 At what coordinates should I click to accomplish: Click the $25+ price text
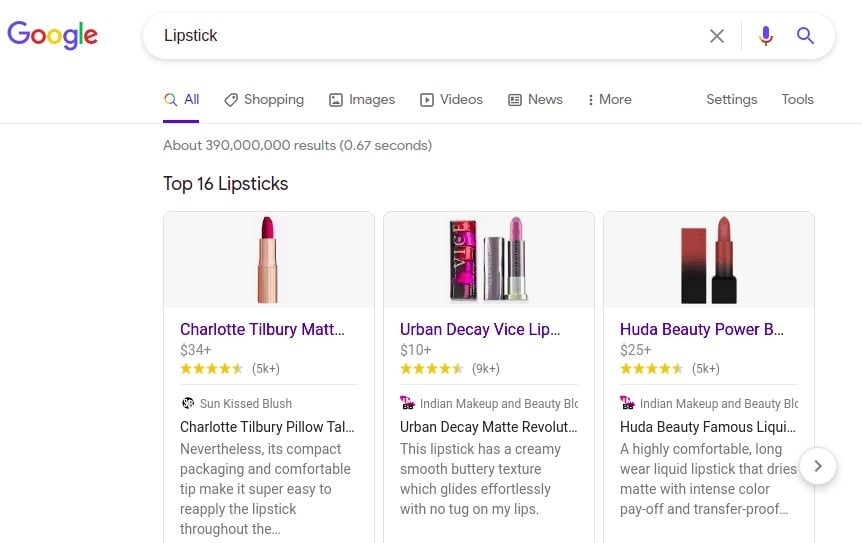[x=635, y=350]
